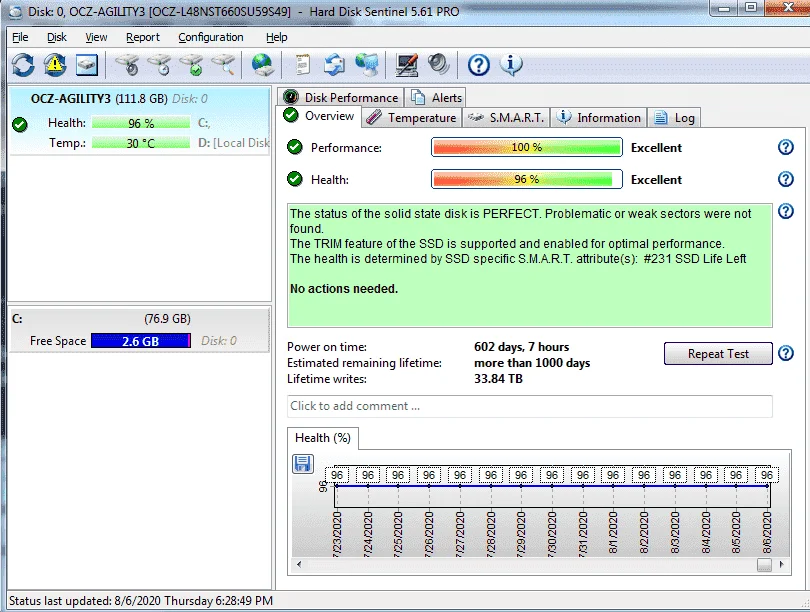Open the Report menu
810x612 pixels.
pos(143,37)
